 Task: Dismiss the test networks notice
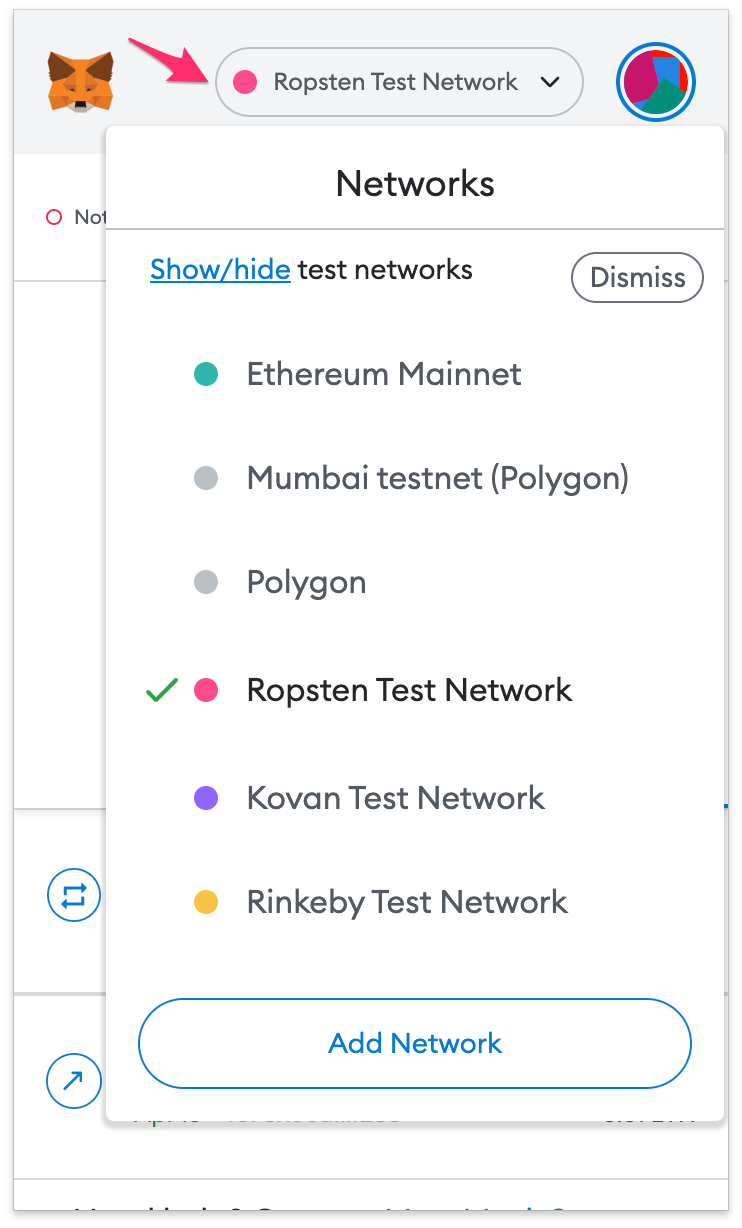(x=637, y=277)
